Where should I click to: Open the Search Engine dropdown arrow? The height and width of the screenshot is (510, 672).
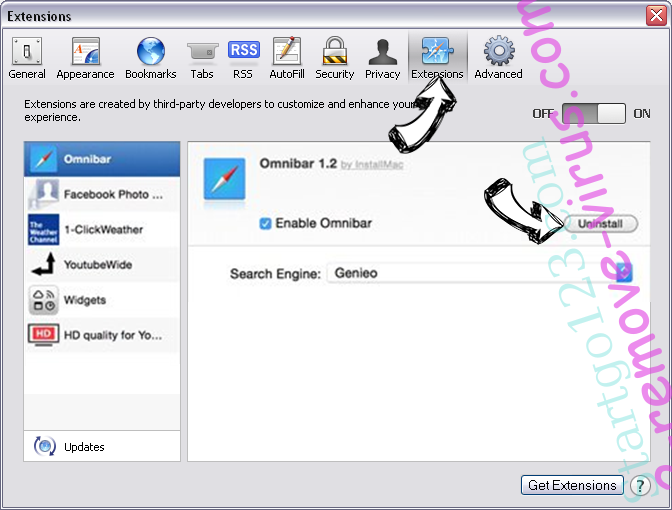(624, 273)
